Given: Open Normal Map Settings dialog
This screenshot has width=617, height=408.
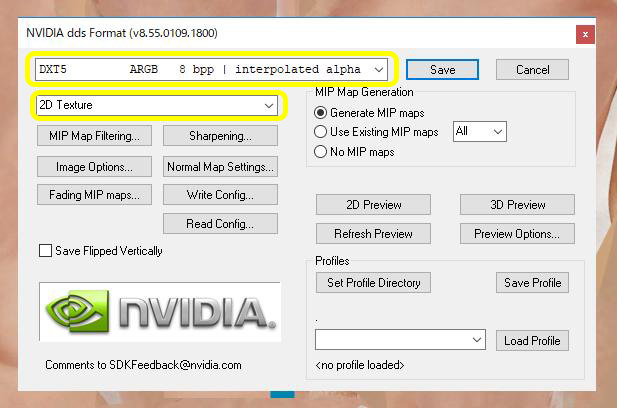Looking at the screenshot, I should pyautogui.click(x=220, y=167).
